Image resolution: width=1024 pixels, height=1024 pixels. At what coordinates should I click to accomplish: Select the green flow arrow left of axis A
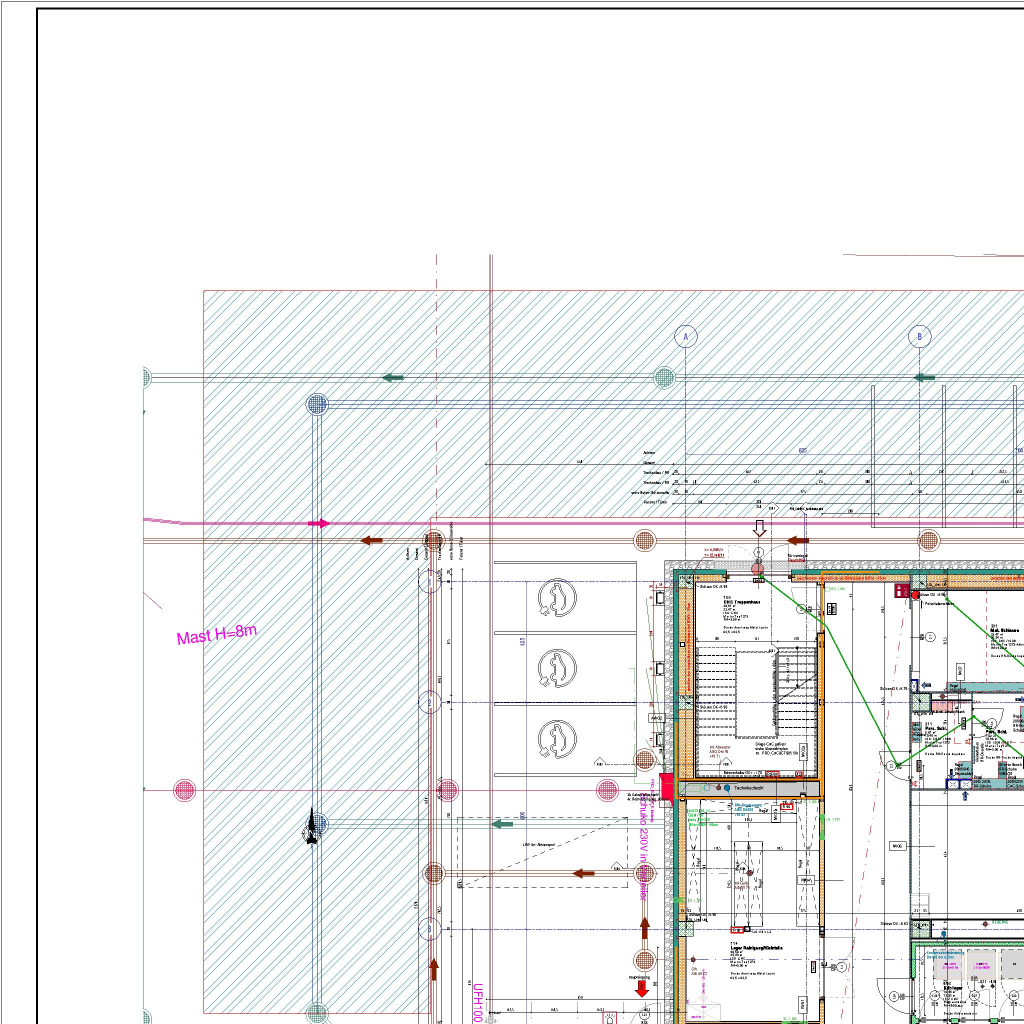click(392, 377)
